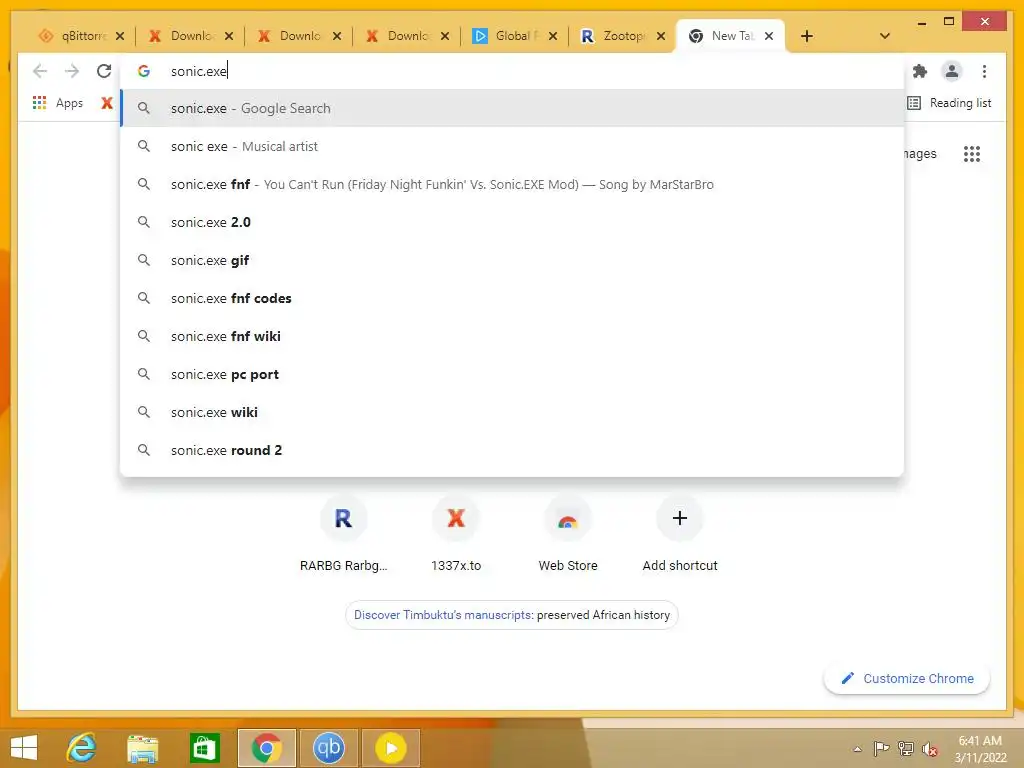Go forward to next page
This screenshot has width=1024, height=768.
(72, 71)
